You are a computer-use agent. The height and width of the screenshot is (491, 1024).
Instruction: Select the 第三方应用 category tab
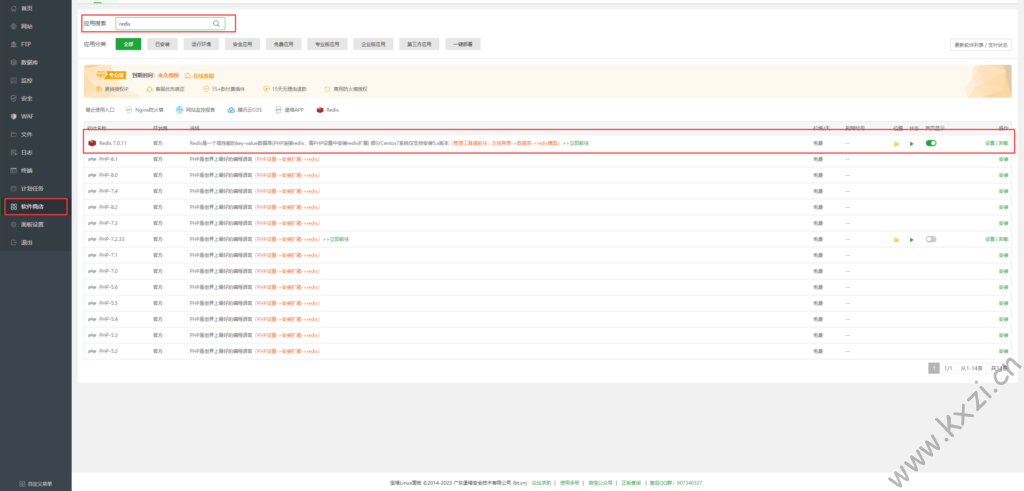tap(419, 44)
